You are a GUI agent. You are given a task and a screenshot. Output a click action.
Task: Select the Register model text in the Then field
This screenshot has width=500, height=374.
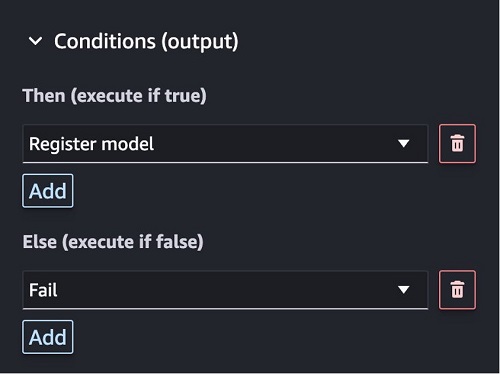(91, 144)
